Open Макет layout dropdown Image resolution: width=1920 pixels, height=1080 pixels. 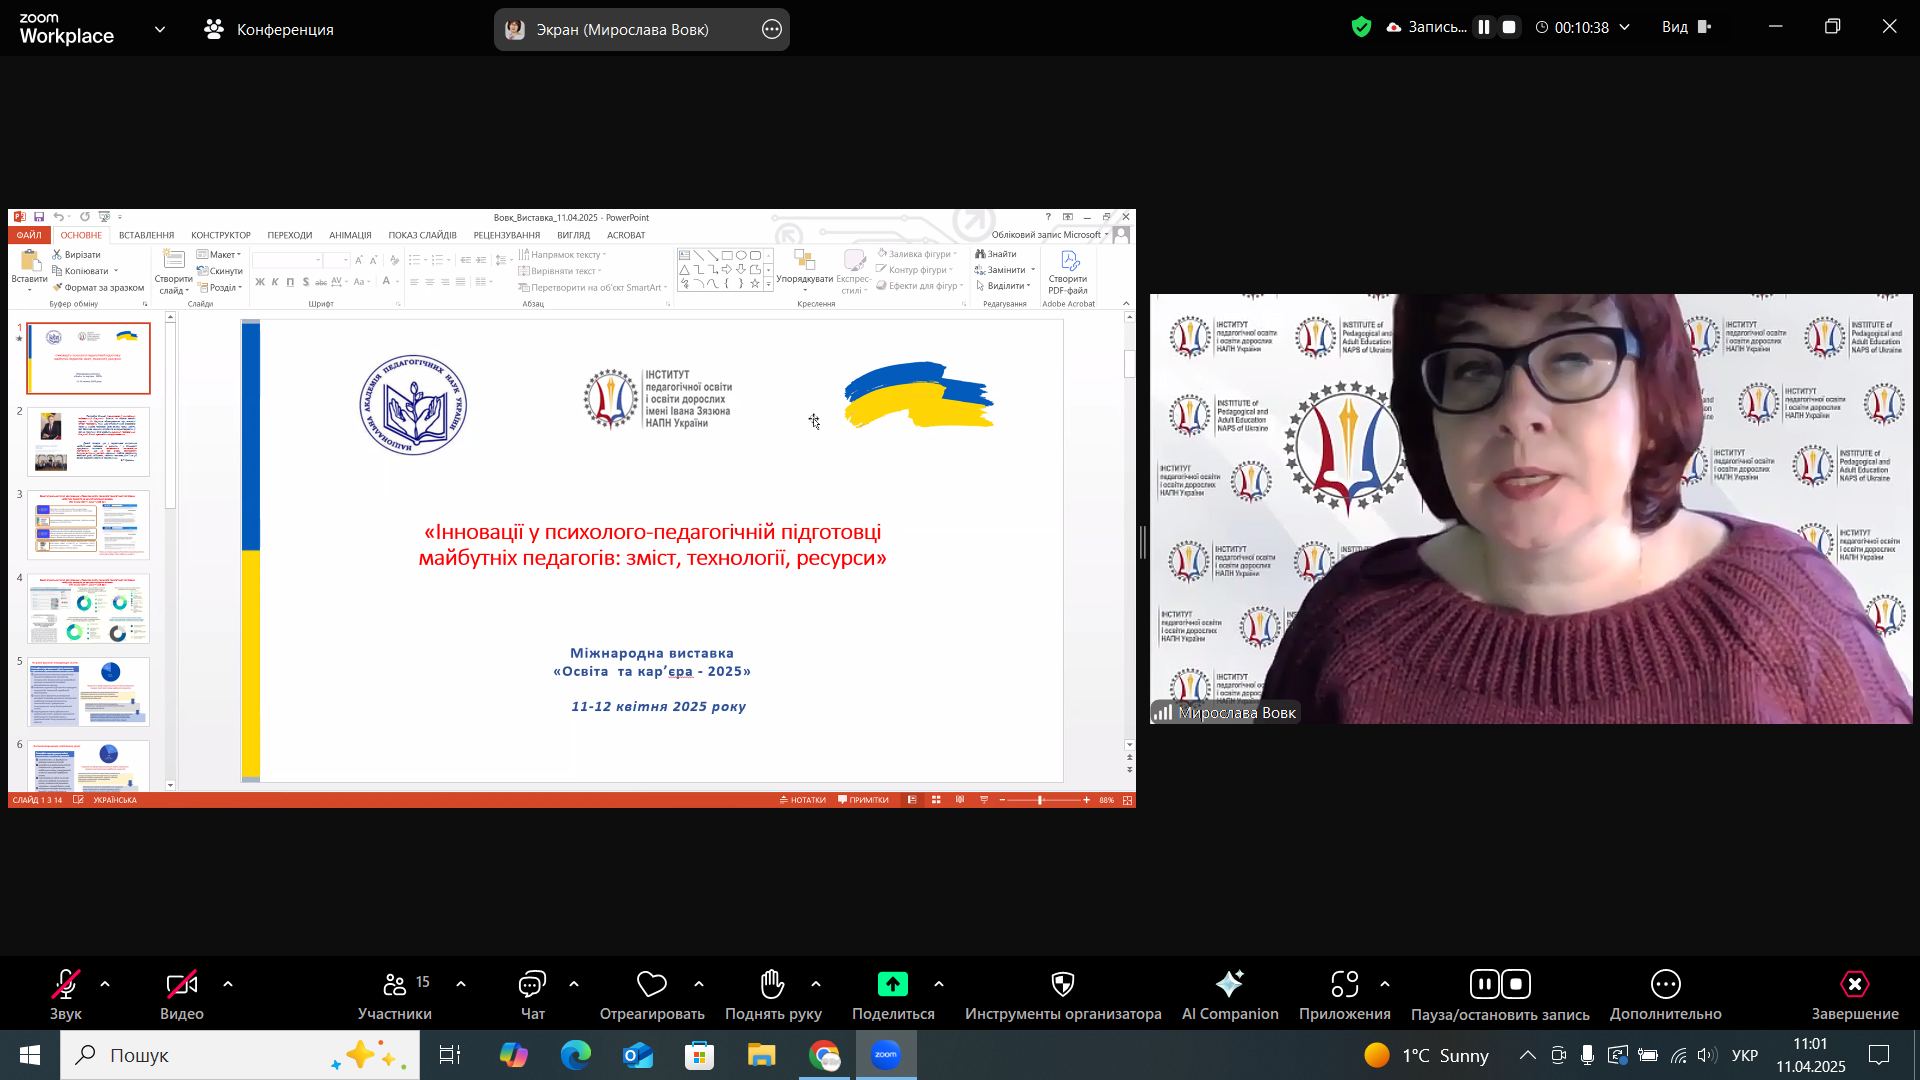(x=220, y=255)
